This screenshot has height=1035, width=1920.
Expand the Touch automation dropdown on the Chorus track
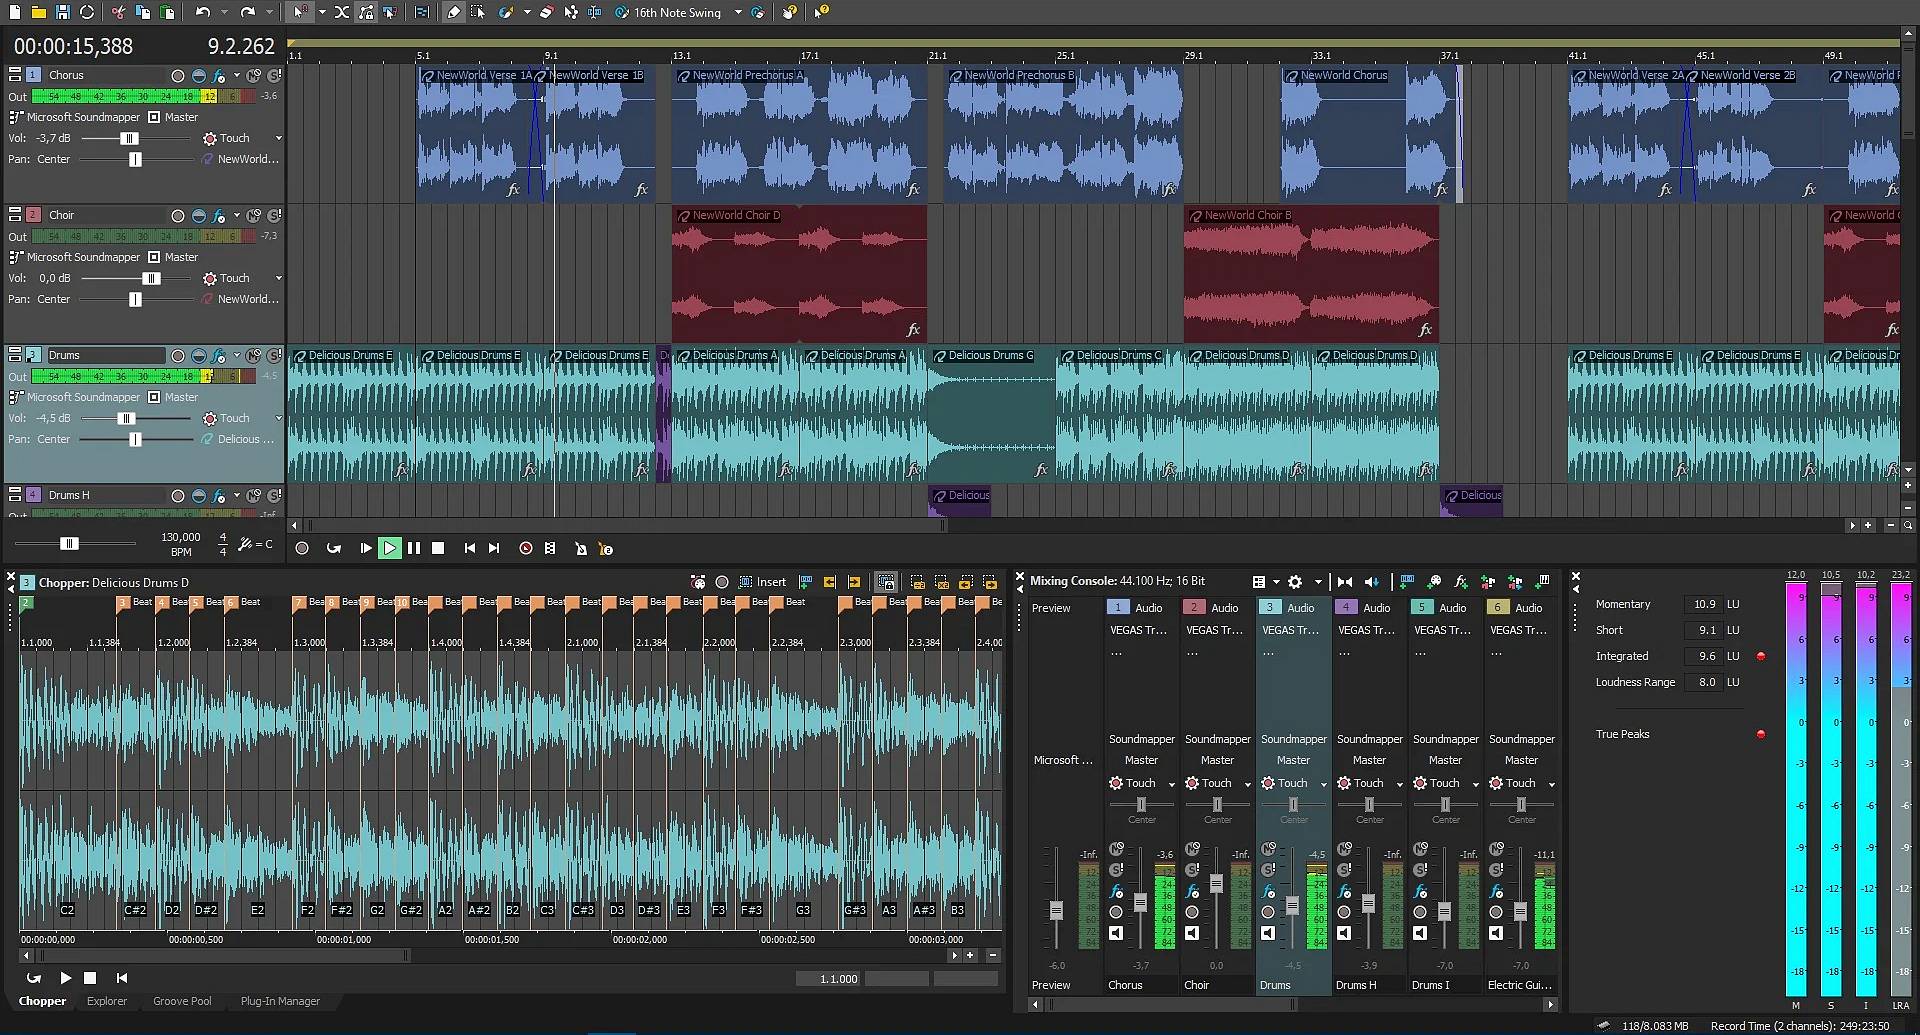(278, 137)
